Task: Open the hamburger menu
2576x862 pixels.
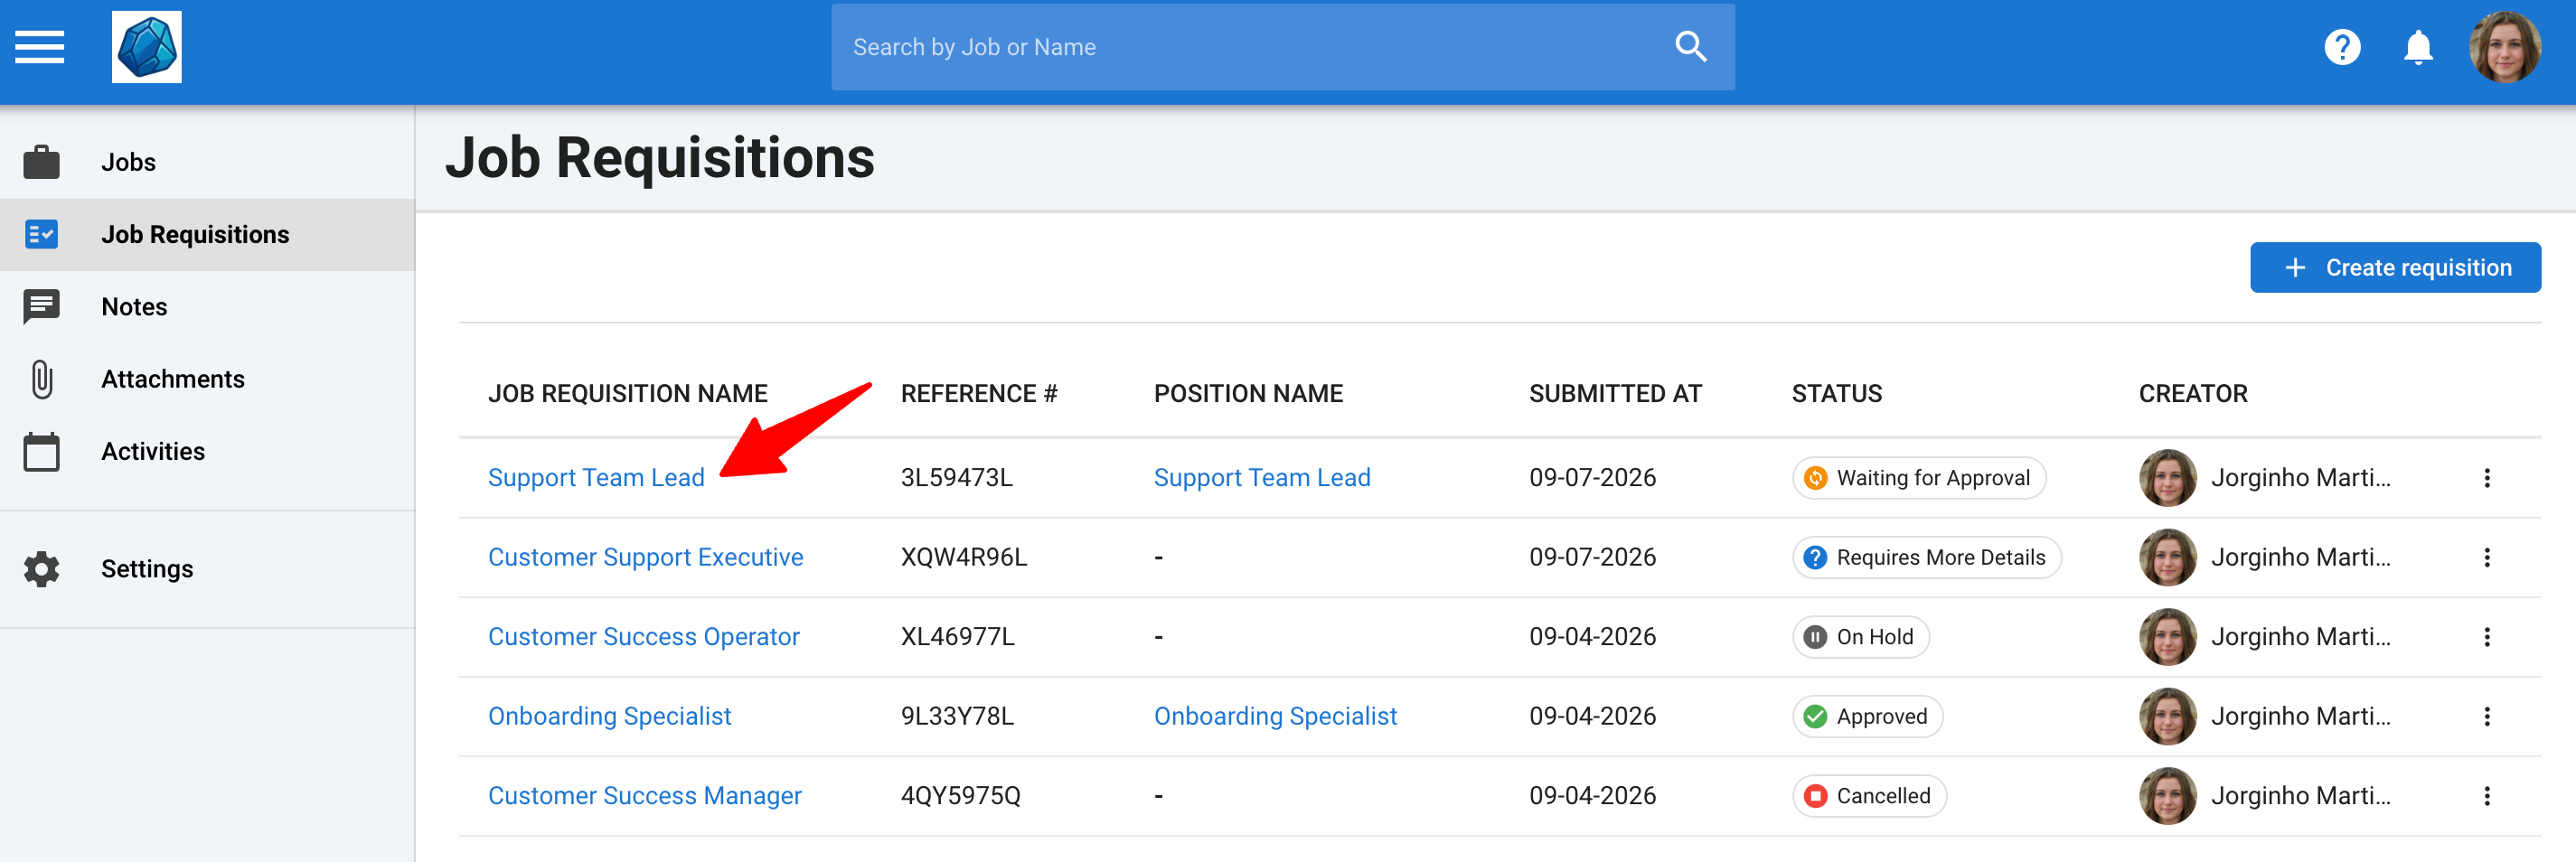Action: pos(40,47)
